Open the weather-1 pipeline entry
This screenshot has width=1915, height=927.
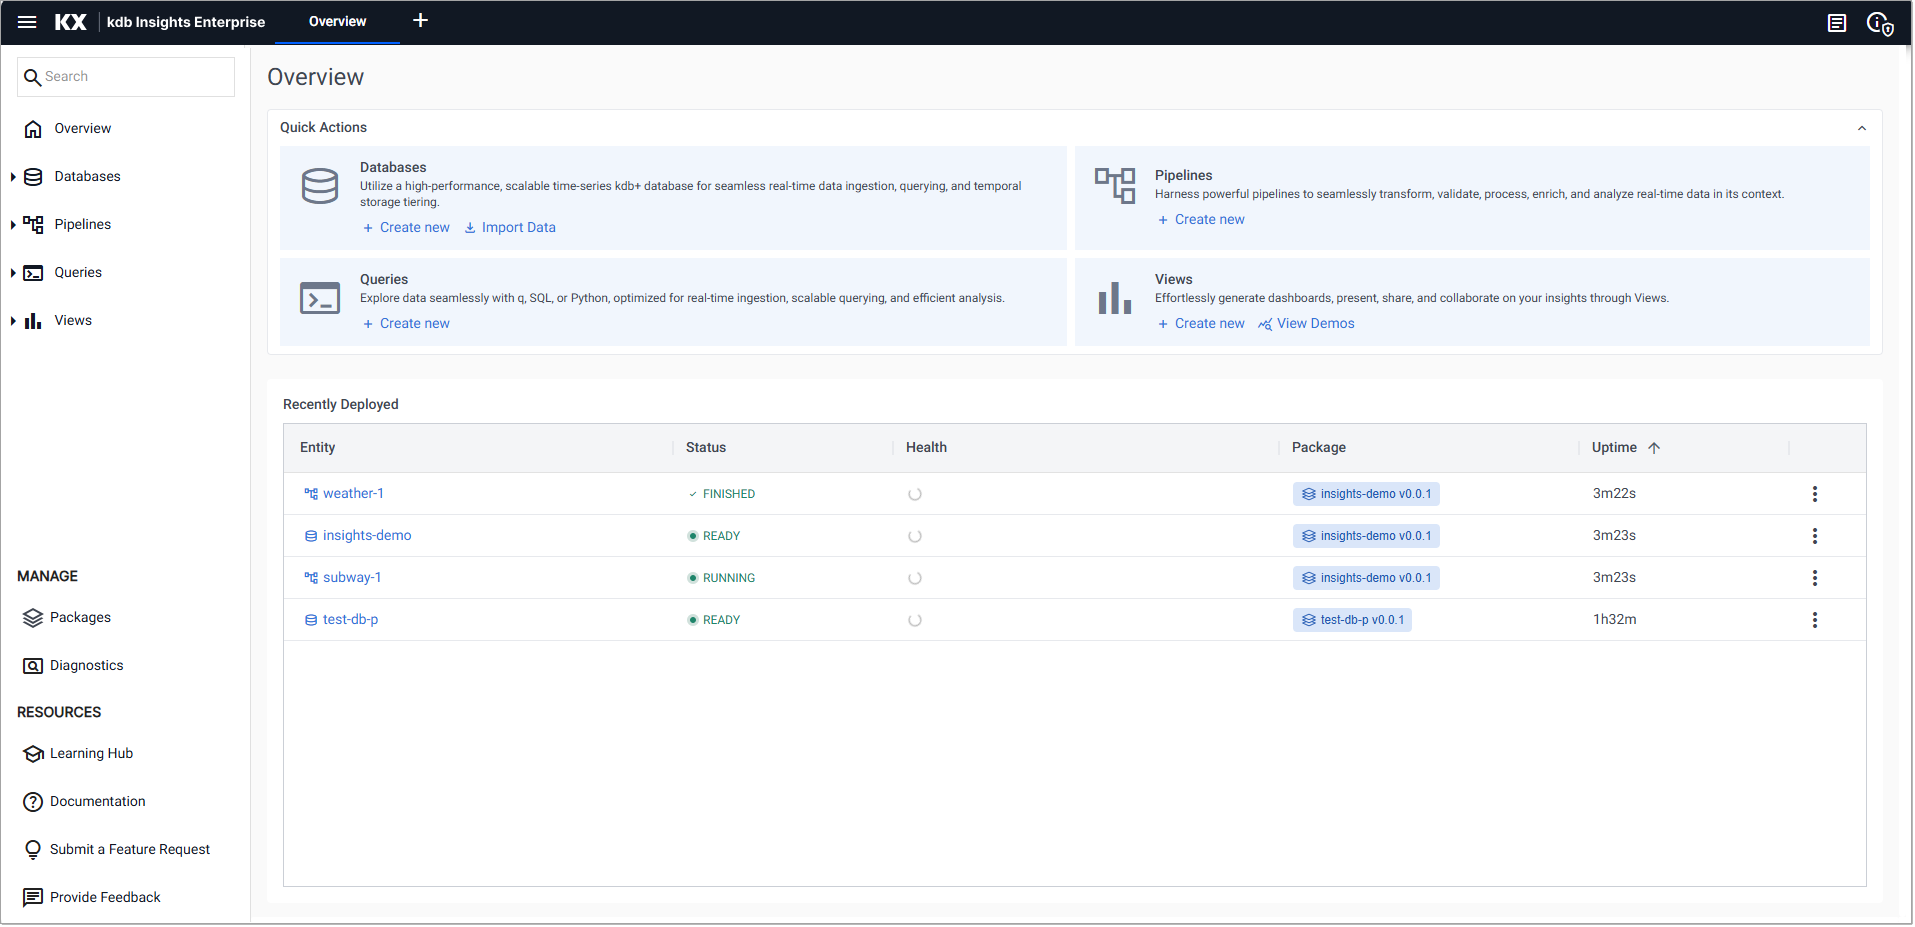352,493
